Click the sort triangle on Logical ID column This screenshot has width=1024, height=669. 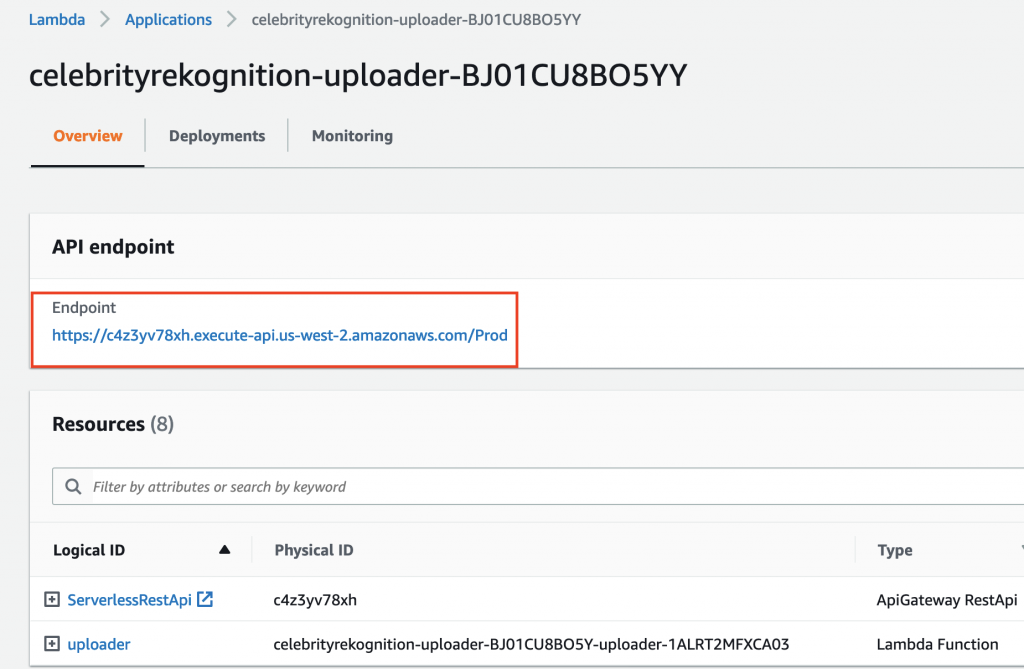(x=224, y=549)
